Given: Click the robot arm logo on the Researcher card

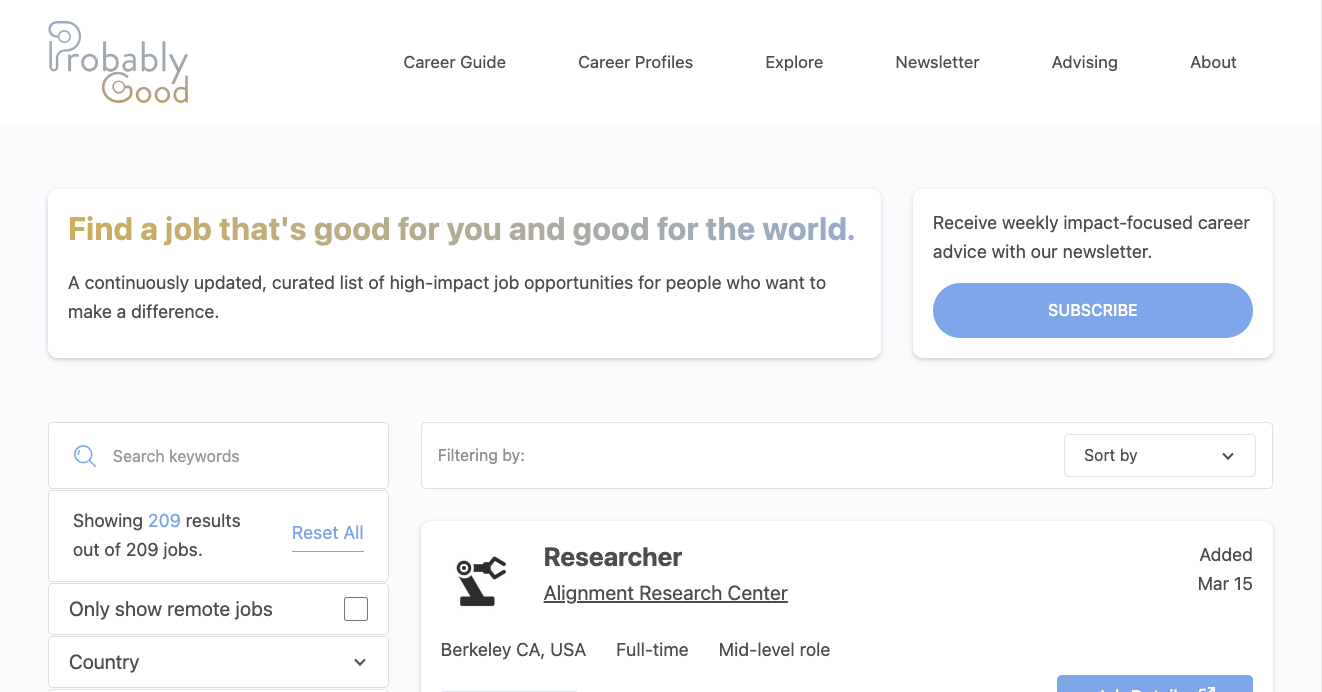Looking at the screenshot, I should tap(479, 578).
